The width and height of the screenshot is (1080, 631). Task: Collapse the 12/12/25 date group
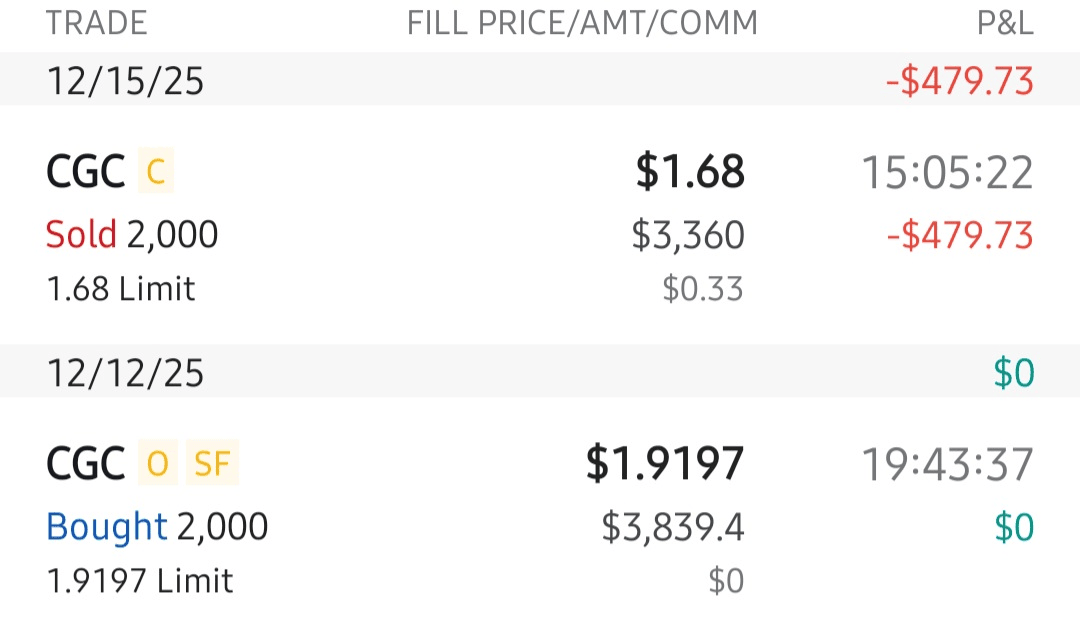point(125,373)
